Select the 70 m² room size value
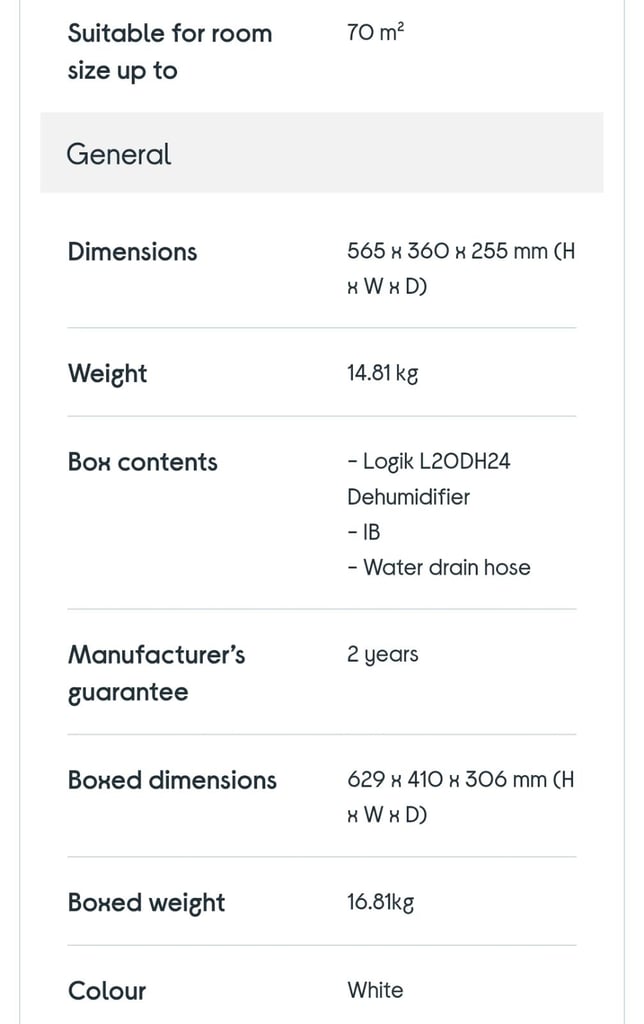This screenshot has width=644, height=1024. click(376, 31)
